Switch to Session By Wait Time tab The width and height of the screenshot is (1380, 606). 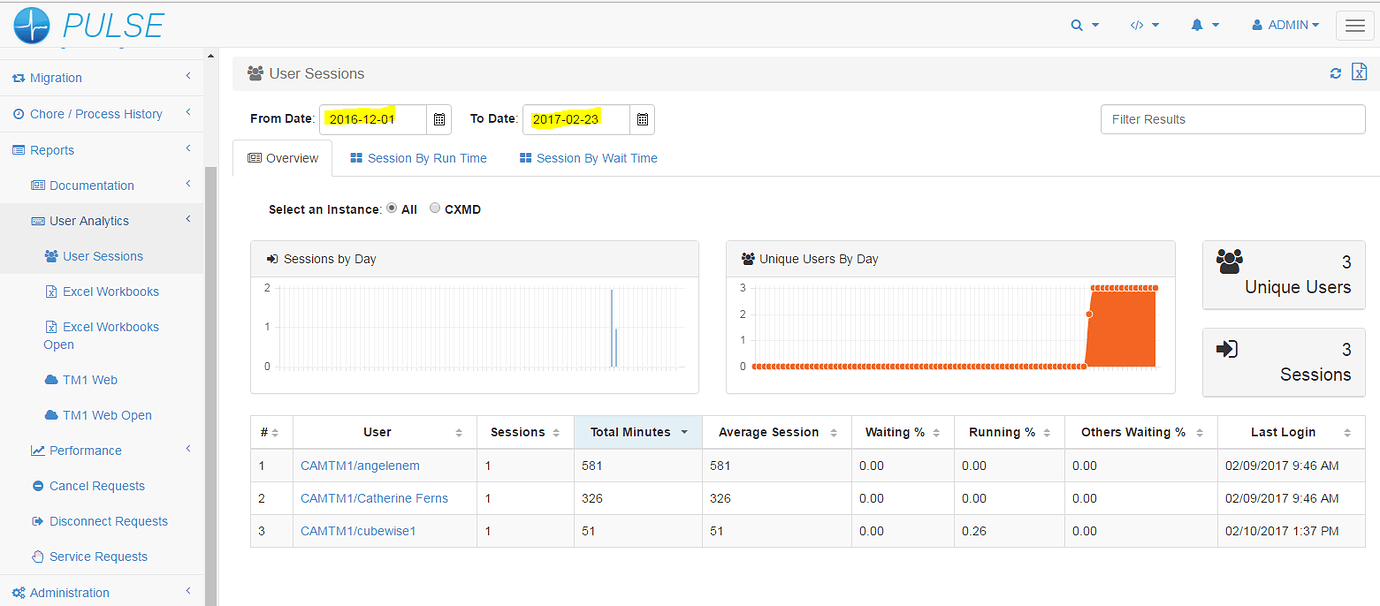point(588,158)
